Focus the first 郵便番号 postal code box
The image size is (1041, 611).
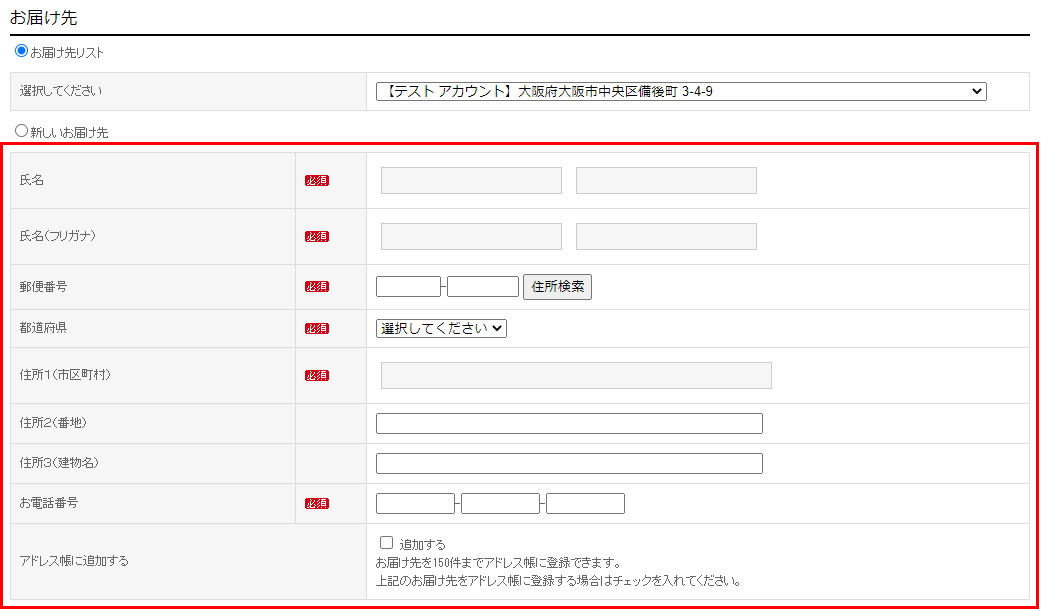tap(408, 287)
